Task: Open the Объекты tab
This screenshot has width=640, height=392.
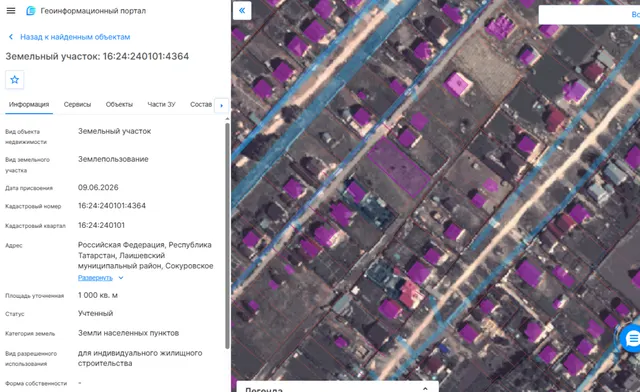Action: tap(119, 105)
